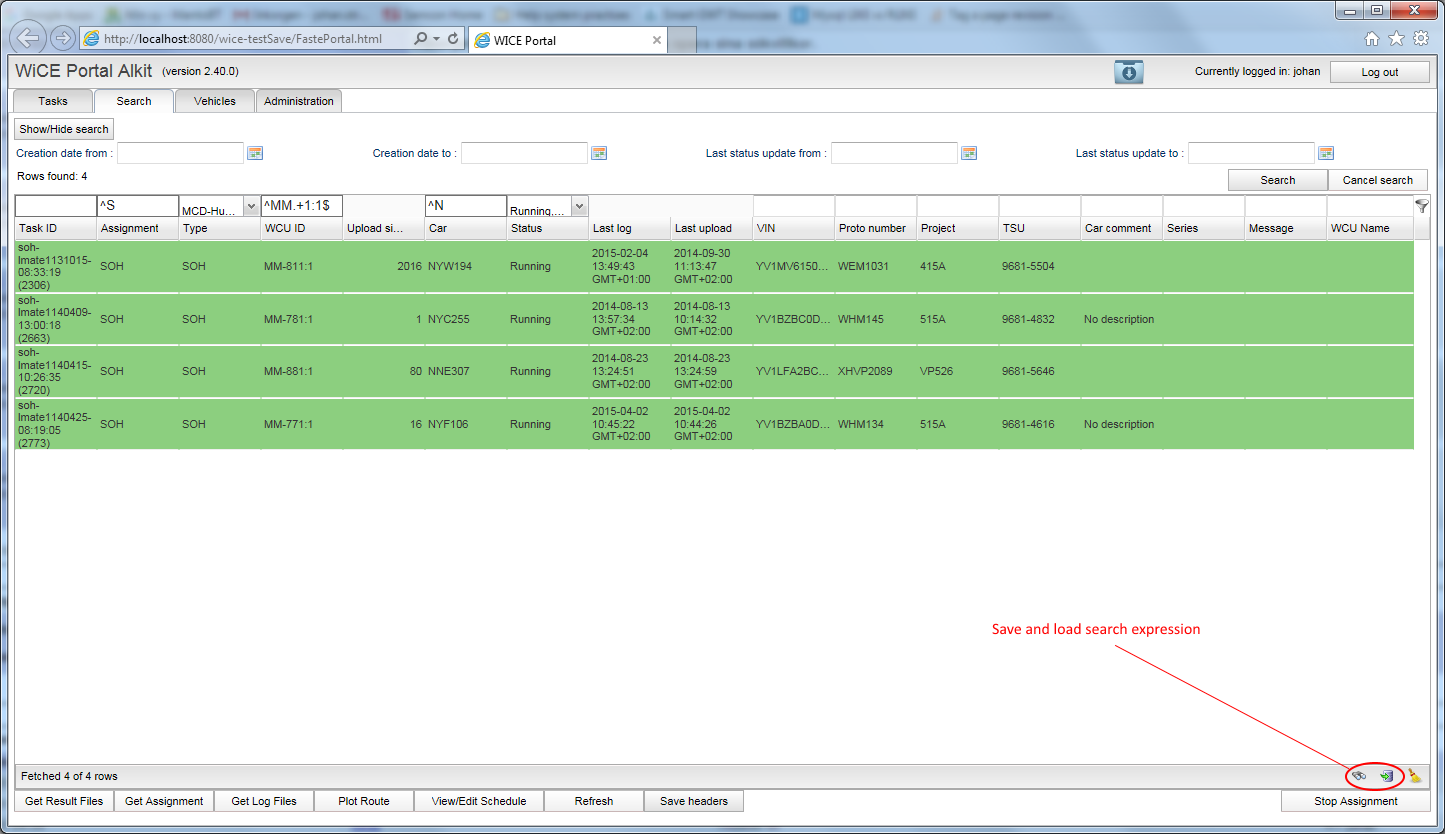Expand the Status filter dropdown
Viewport: 1445px width, 834px height.
[x=578, y=207]
